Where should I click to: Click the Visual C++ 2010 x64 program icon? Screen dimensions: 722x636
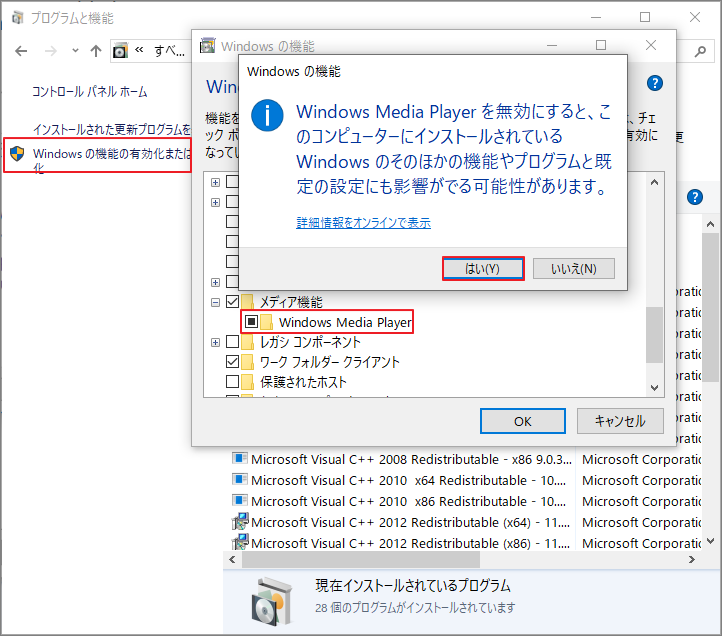tap(239, 479)
